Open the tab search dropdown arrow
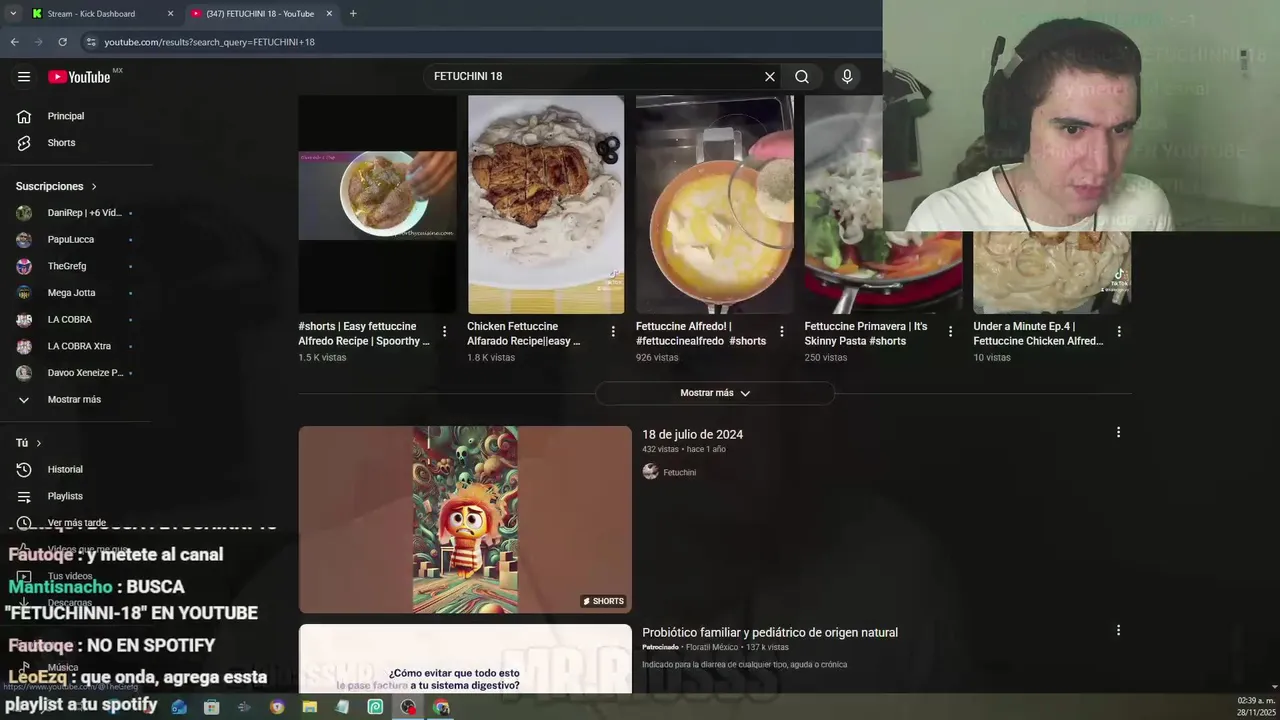1280x720 pixels. pos(13,14)
